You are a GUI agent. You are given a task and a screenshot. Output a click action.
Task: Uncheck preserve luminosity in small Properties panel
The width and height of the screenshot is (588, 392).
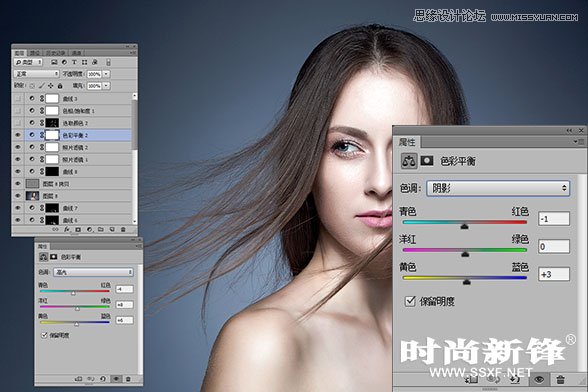(x=44, y=335)
